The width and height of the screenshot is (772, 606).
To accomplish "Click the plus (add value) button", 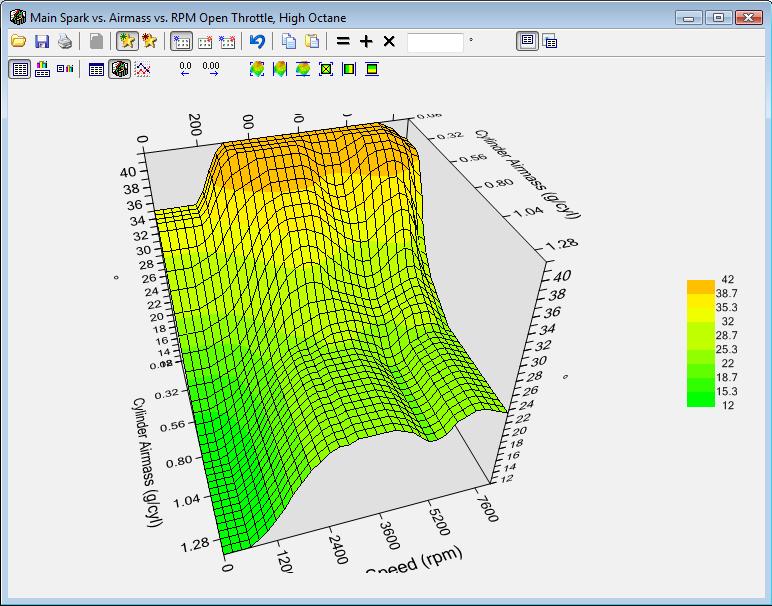I will [x=366, y=41].
